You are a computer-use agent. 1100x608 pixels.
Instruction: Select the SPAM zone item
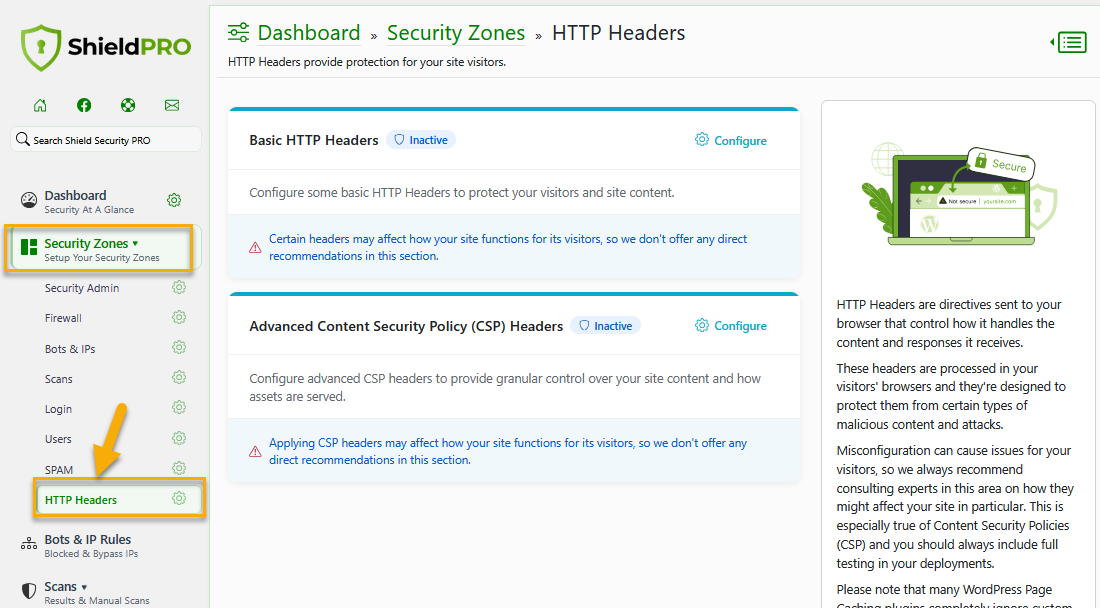click(59, 470)
